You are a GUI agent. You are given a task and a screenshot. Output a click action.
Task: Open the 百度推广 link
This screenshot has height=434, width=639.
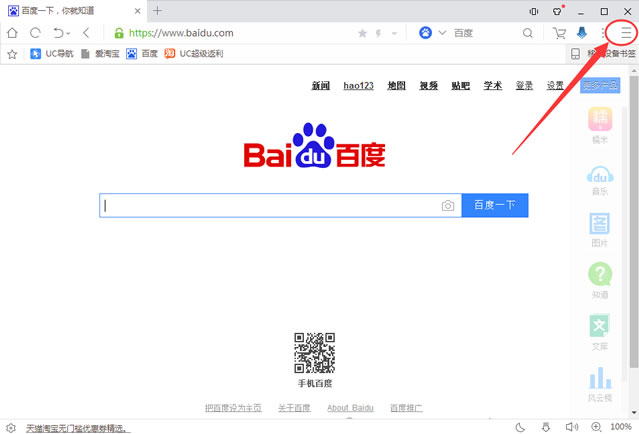click(x=406, y=408)
